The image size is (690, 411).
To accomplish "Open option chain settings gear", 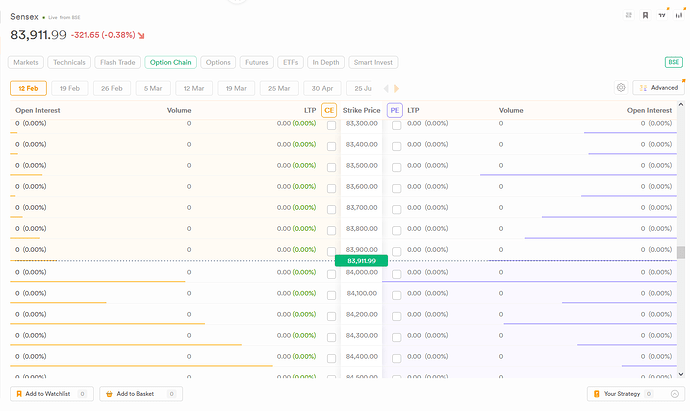I will point(621,88).
